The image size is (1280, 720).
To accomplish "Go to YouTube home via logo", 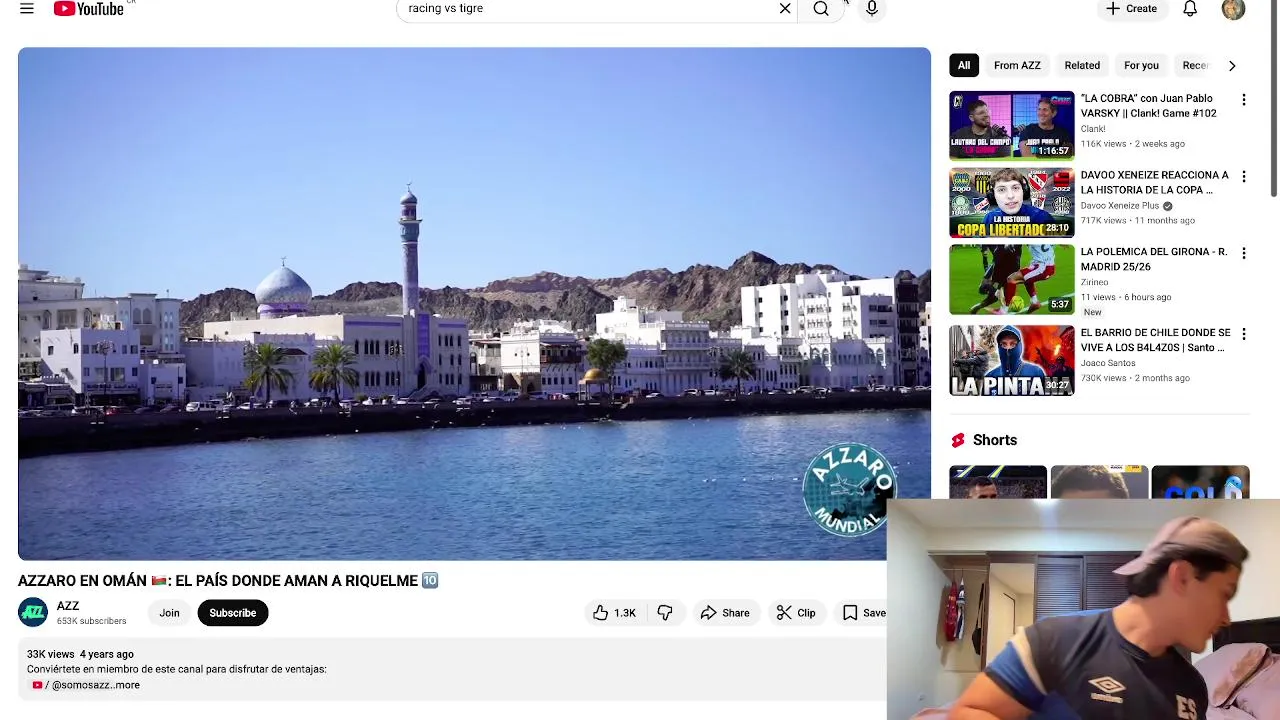I will (89, 8).
